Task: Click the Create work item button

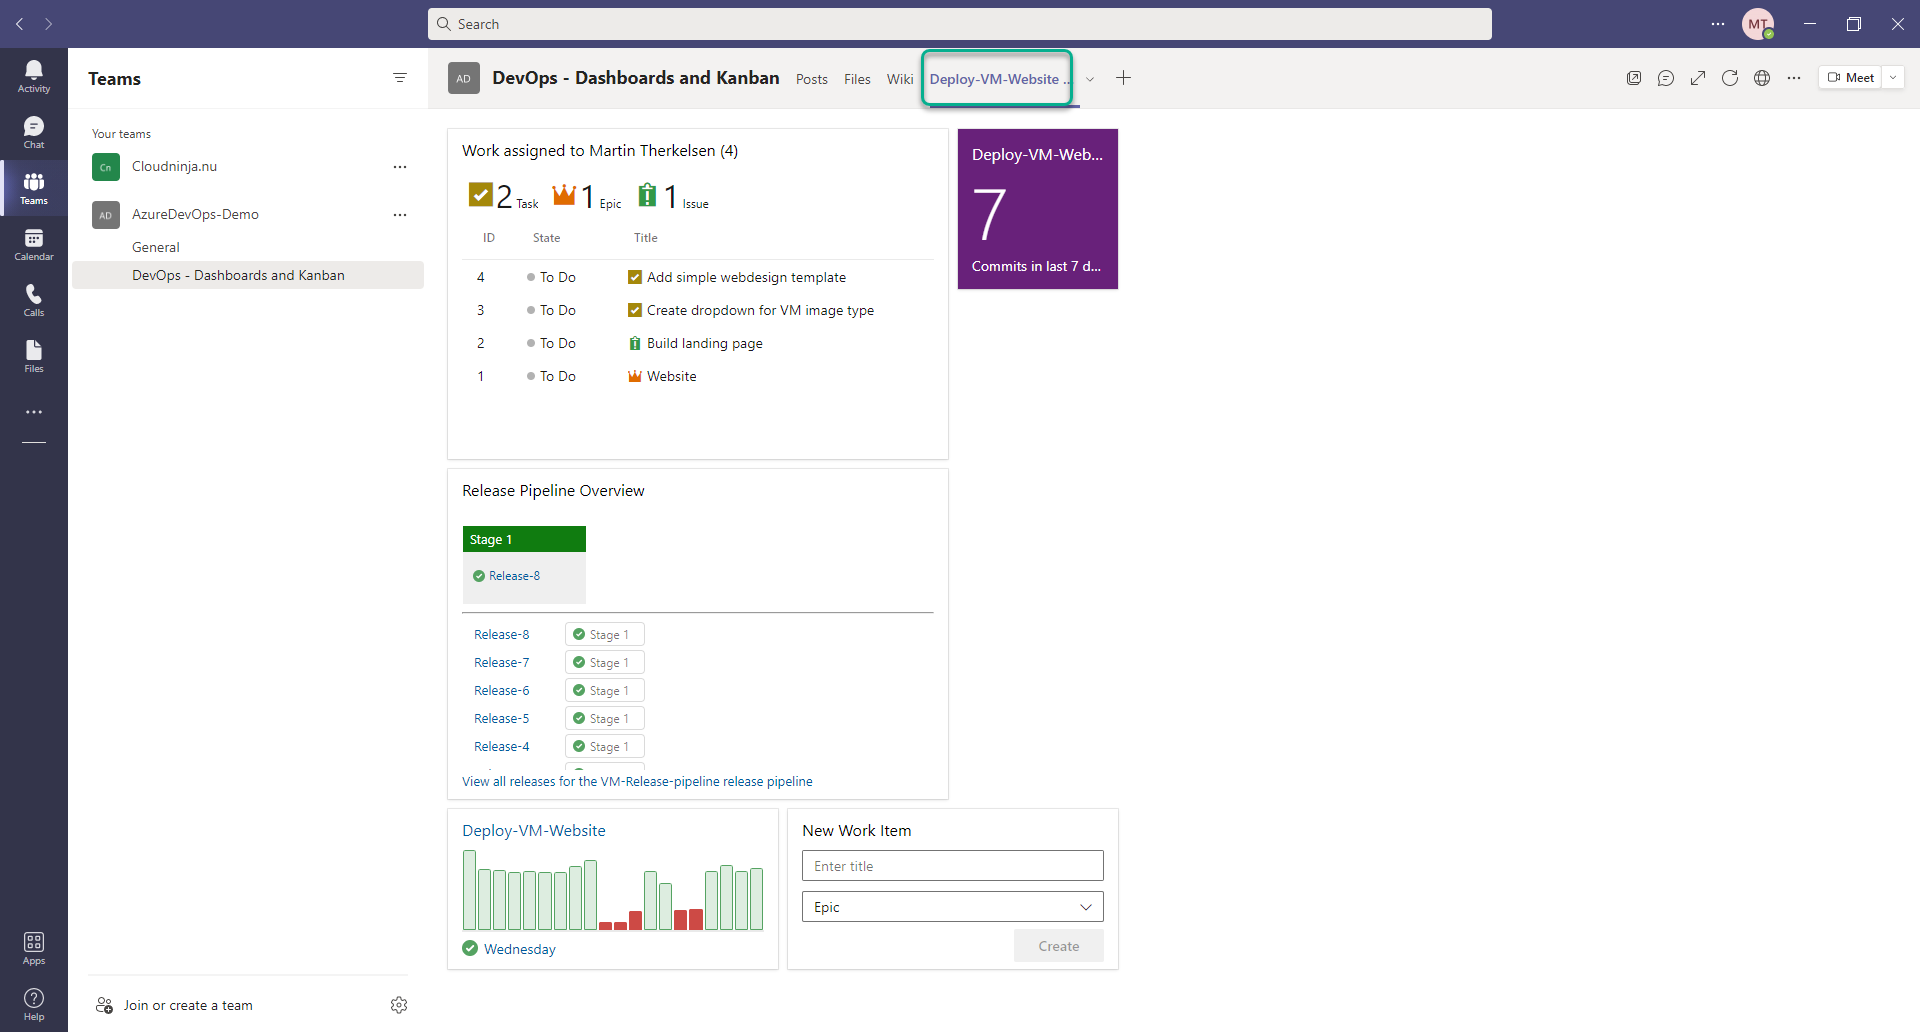Action: (x=1059, y=946)
